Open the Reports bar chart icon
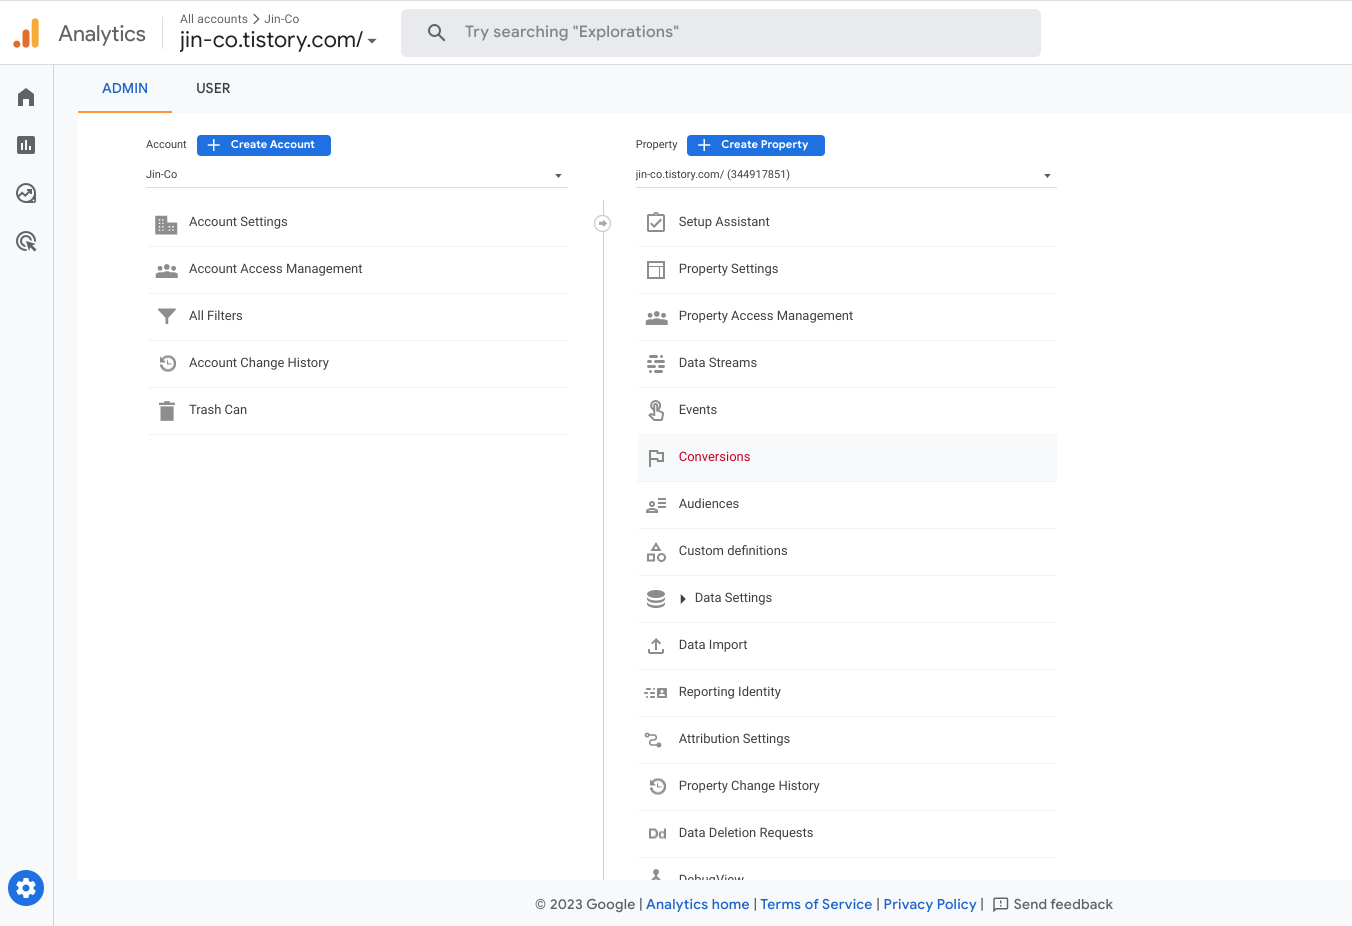 click(26, 145)
